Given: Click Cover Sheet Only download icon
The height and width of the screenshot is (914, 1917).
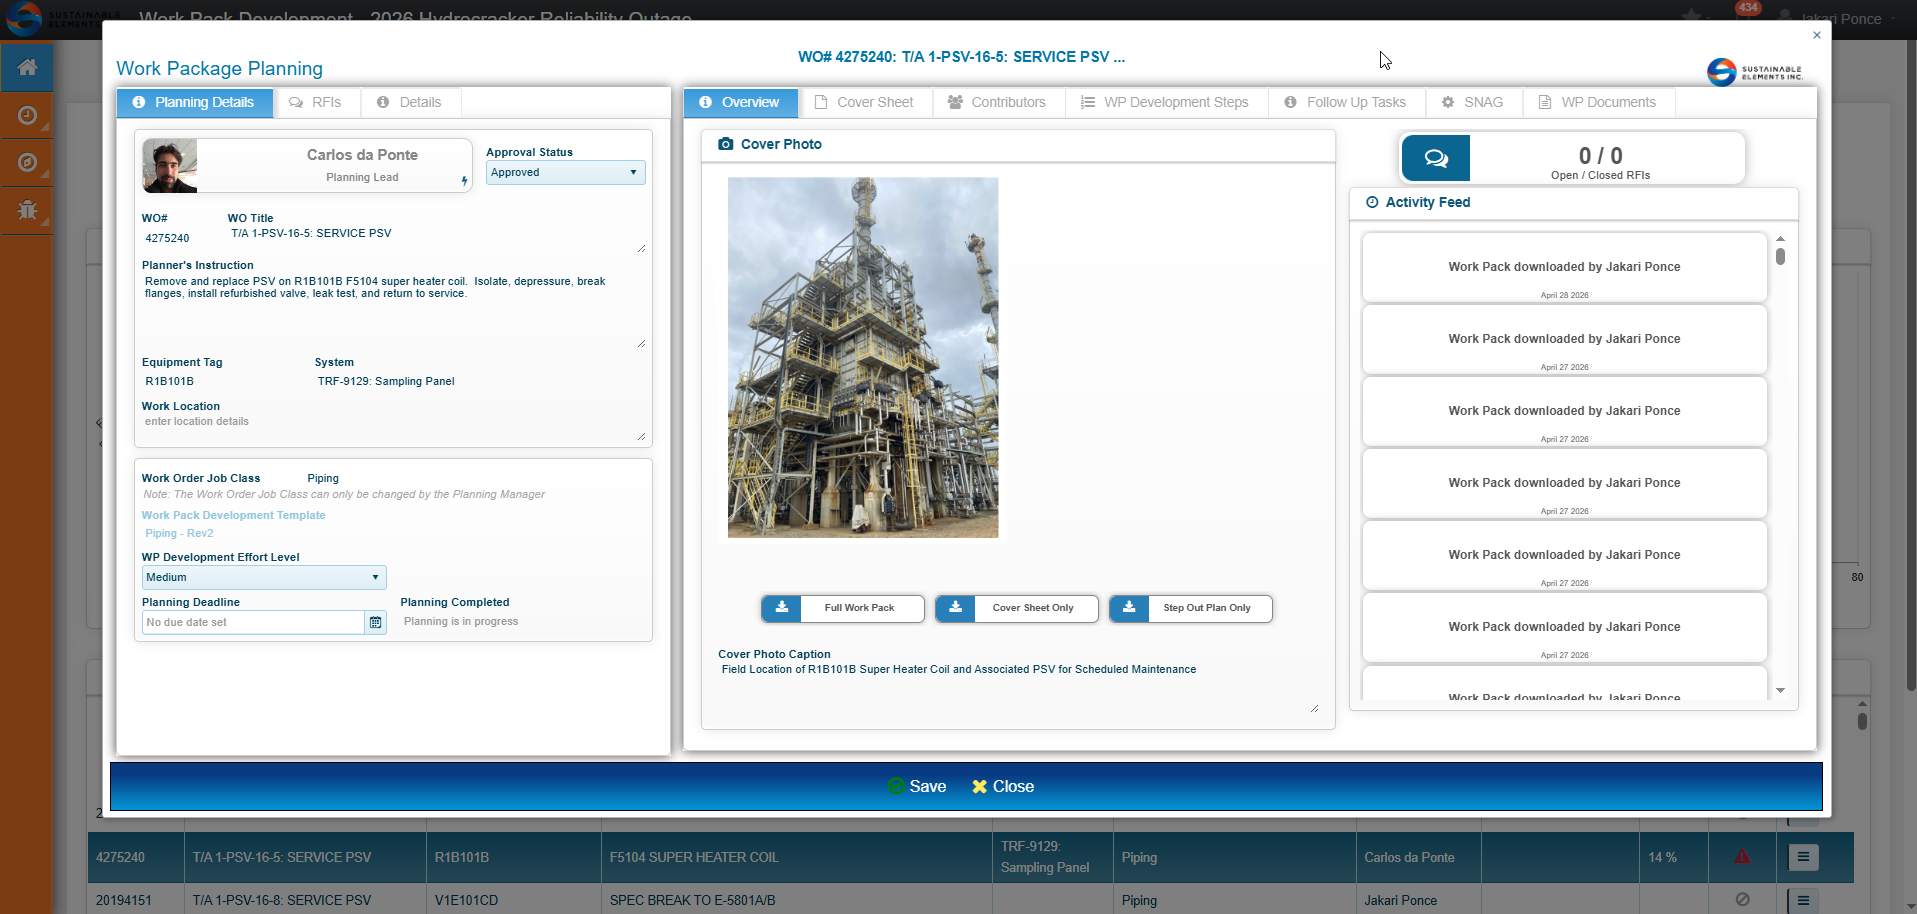Looking at the screenshot, I should (956, 608).
